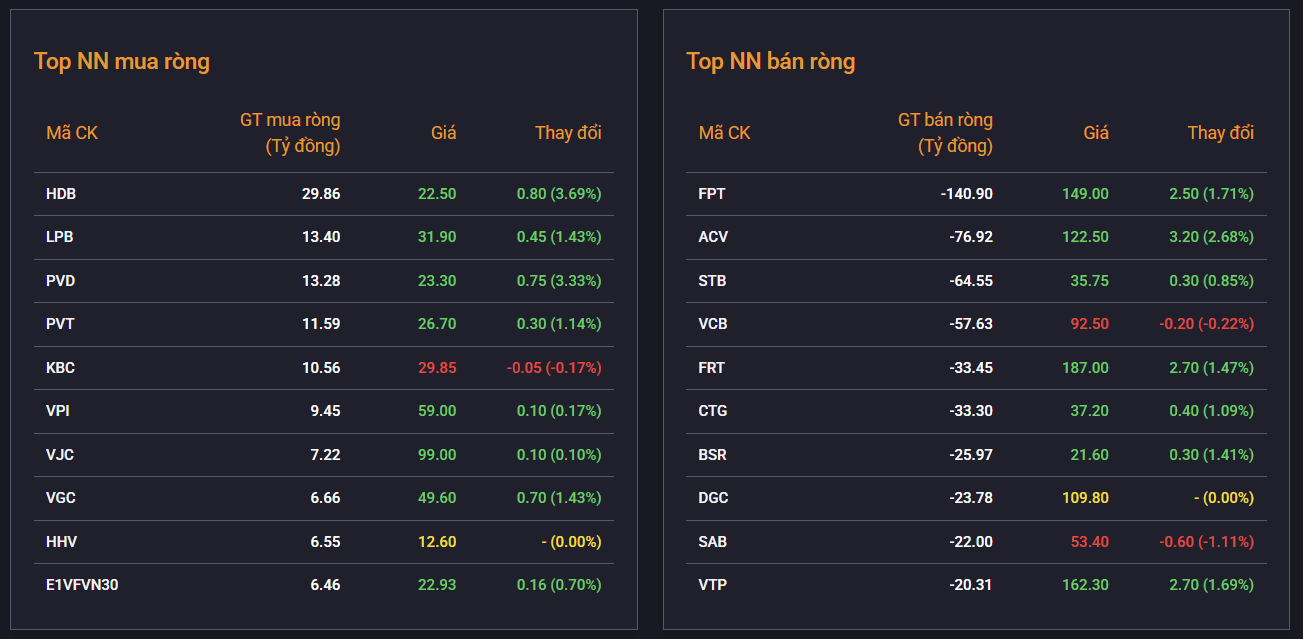Open the PVD ticker row

pyautogui.click(x=61, y=281)
